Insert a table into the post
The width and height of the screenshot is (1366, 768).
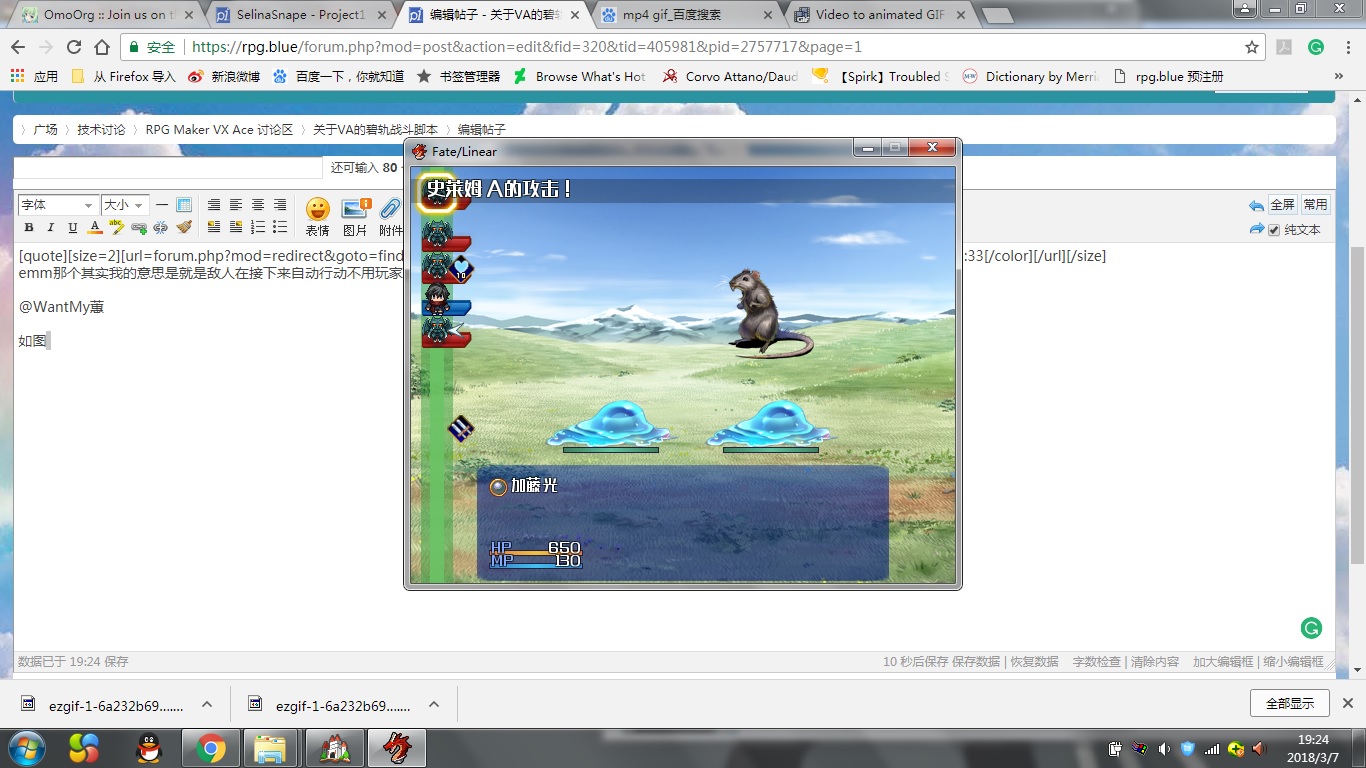coord(183,205)
